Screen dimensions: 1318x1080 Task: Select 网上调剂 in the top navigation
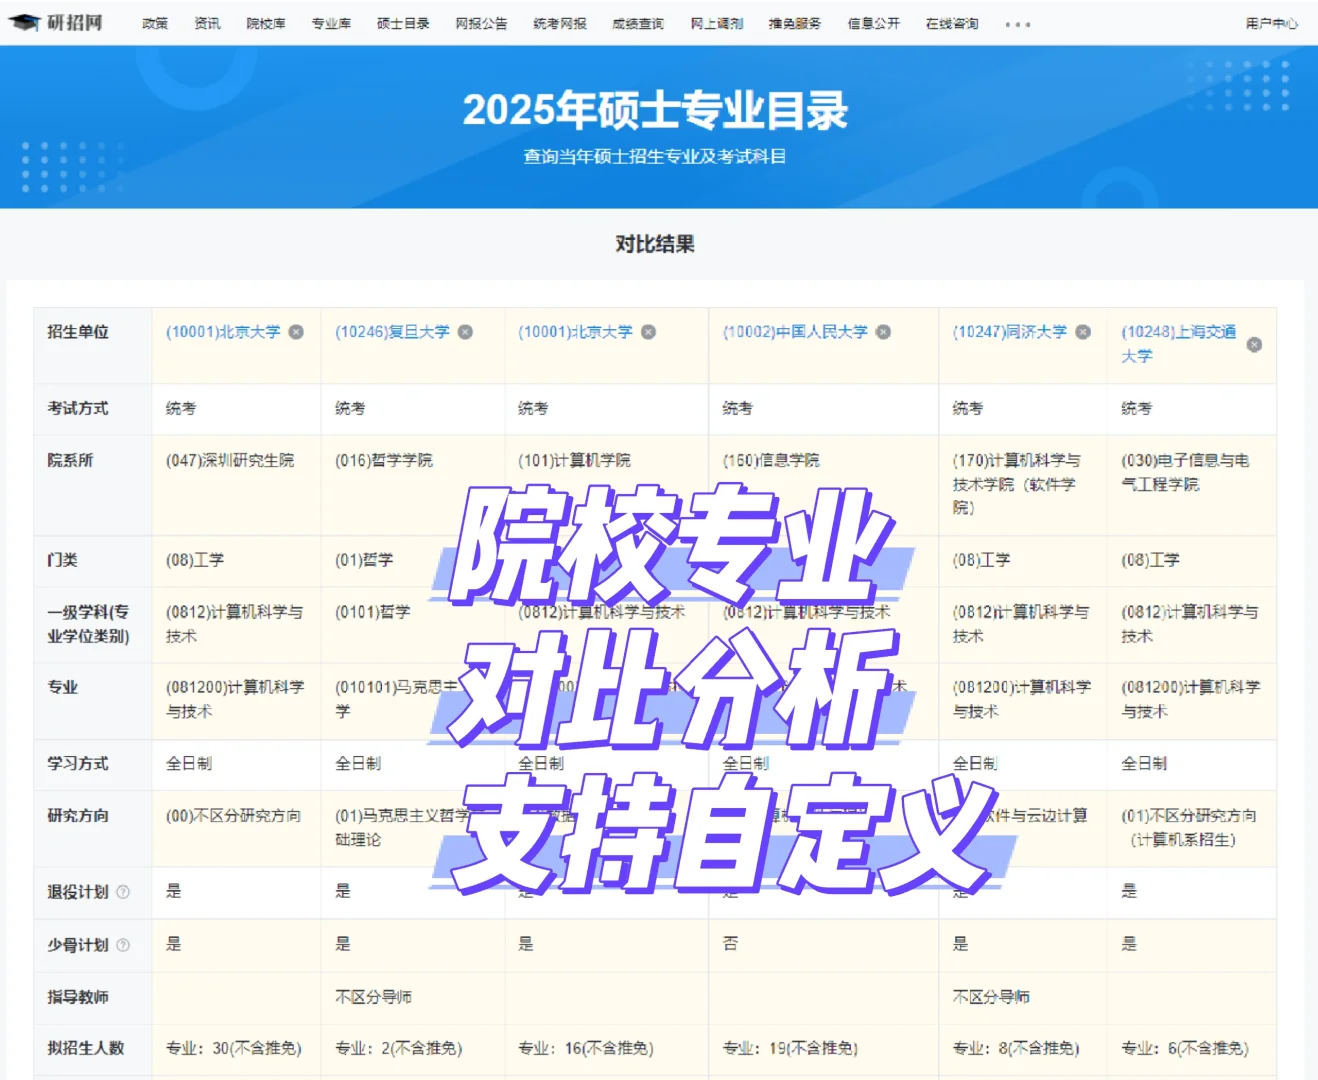pyautogui.click(x=716, y=23)
